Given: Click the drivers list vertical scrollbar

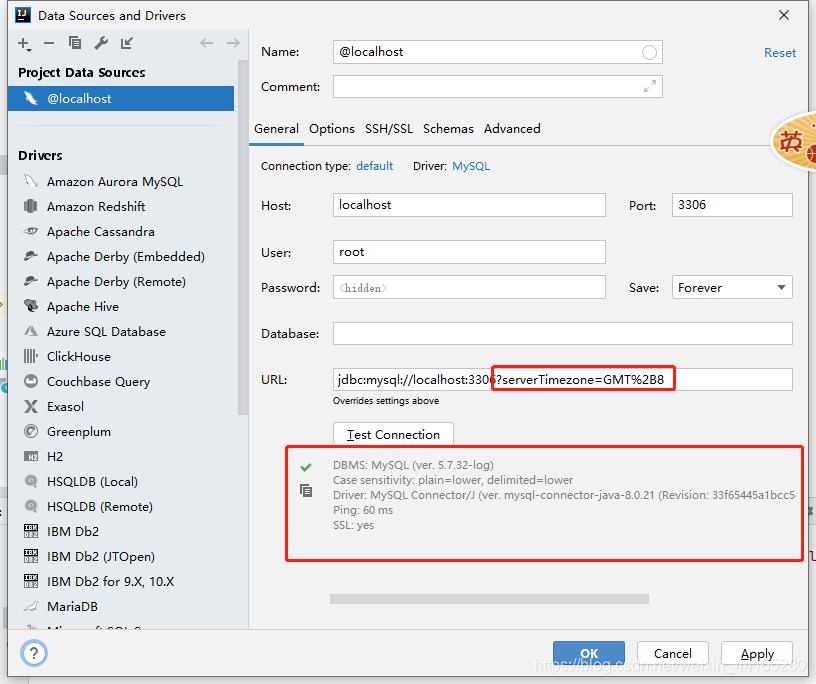Looking at the screenshot, I should coord(243,237).
